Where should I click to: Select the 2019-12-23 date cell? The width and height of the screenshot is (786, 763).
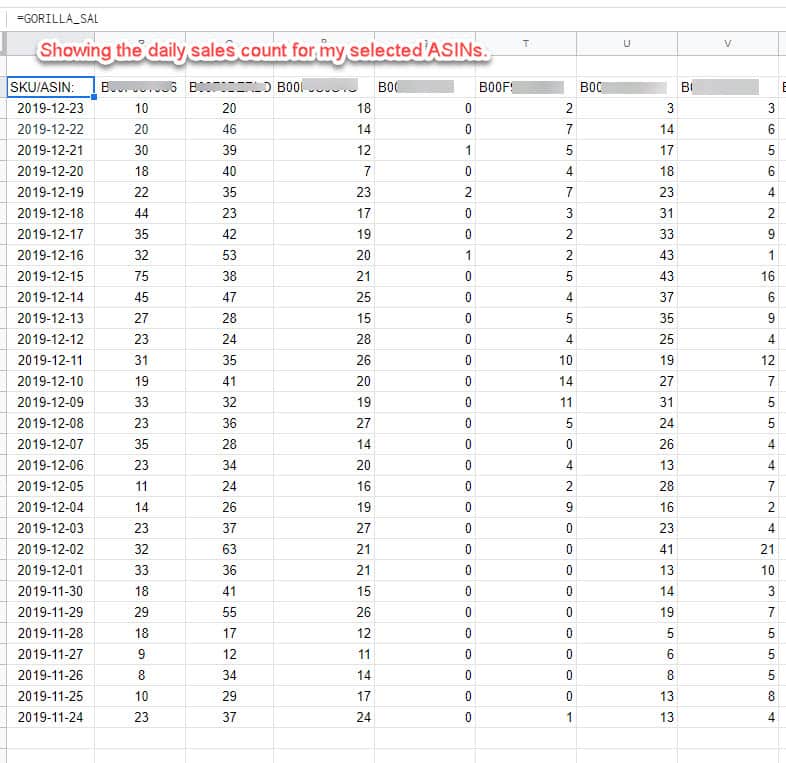point(51,108)
